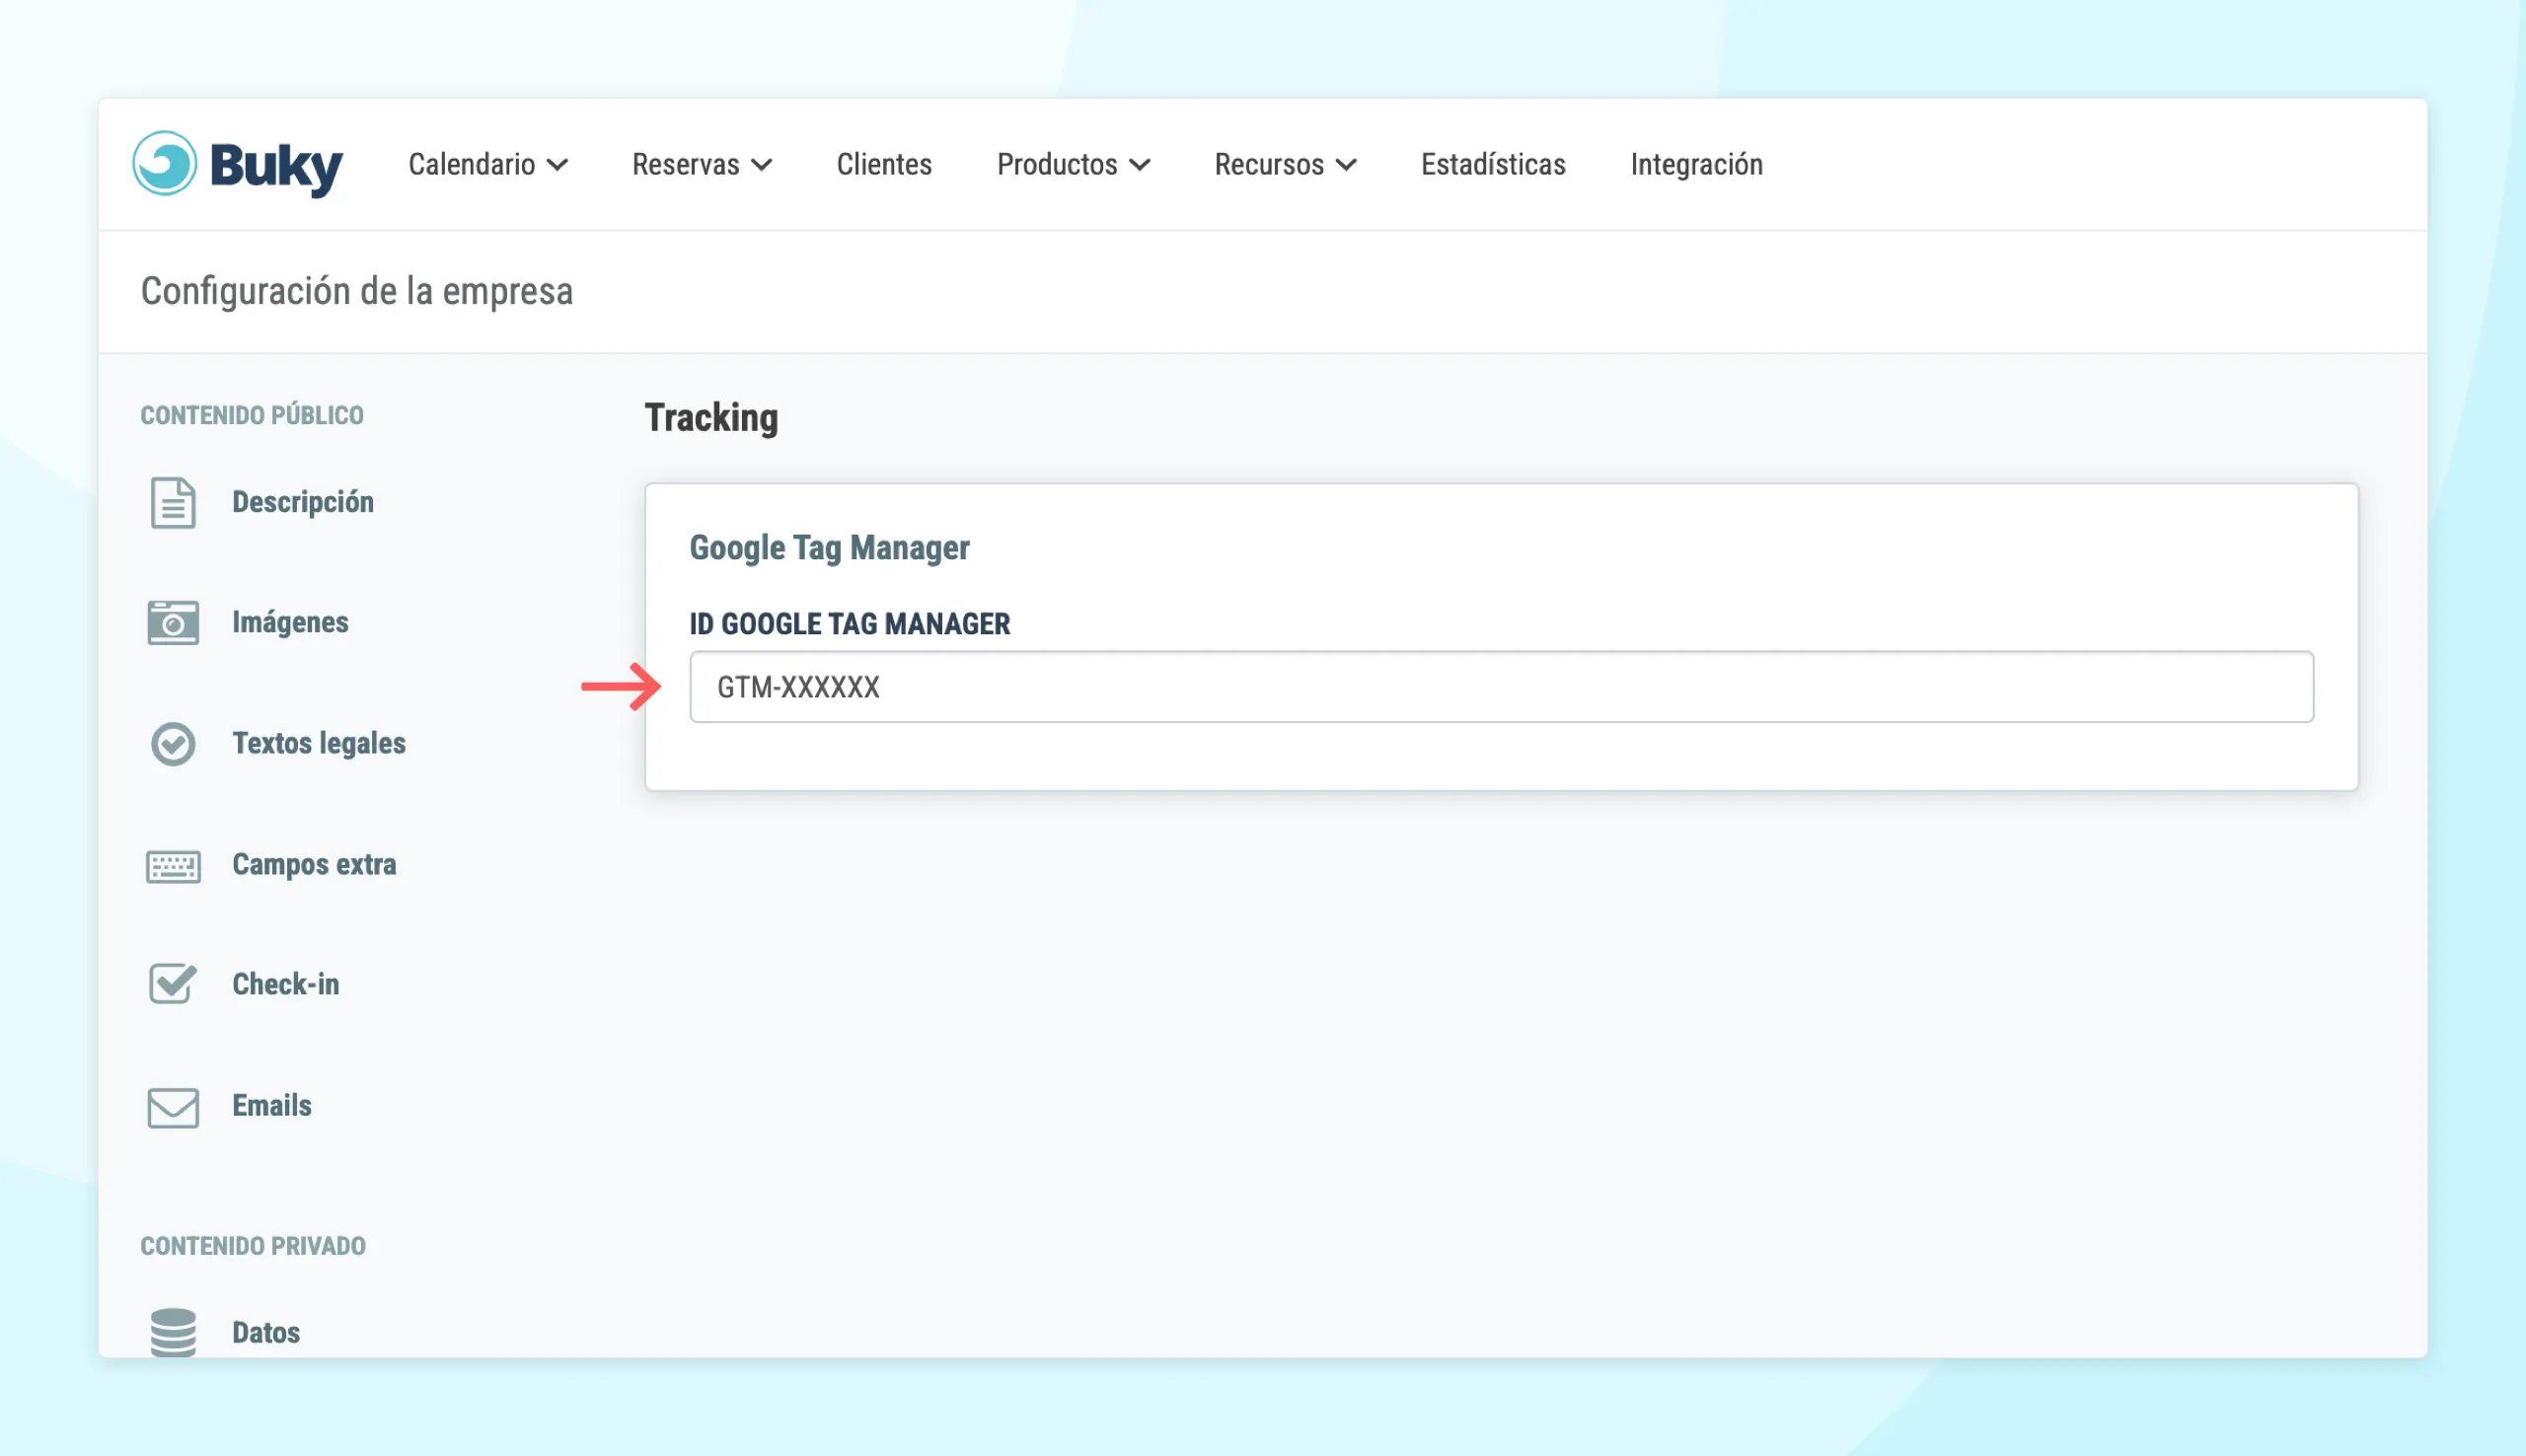Click the Tracking heading
Image resolution: width=2526 pixels, height=1456 pixels.
tap(711, 418)
